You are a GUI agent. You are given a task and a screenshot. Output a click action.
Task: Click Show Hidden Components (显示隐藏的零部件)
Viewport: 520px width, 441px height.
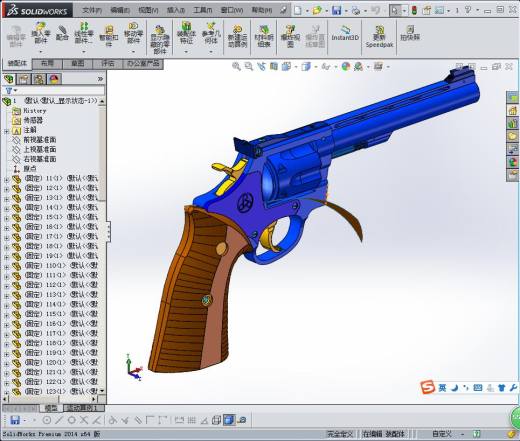pyautogui.click(x=160, y=39)
